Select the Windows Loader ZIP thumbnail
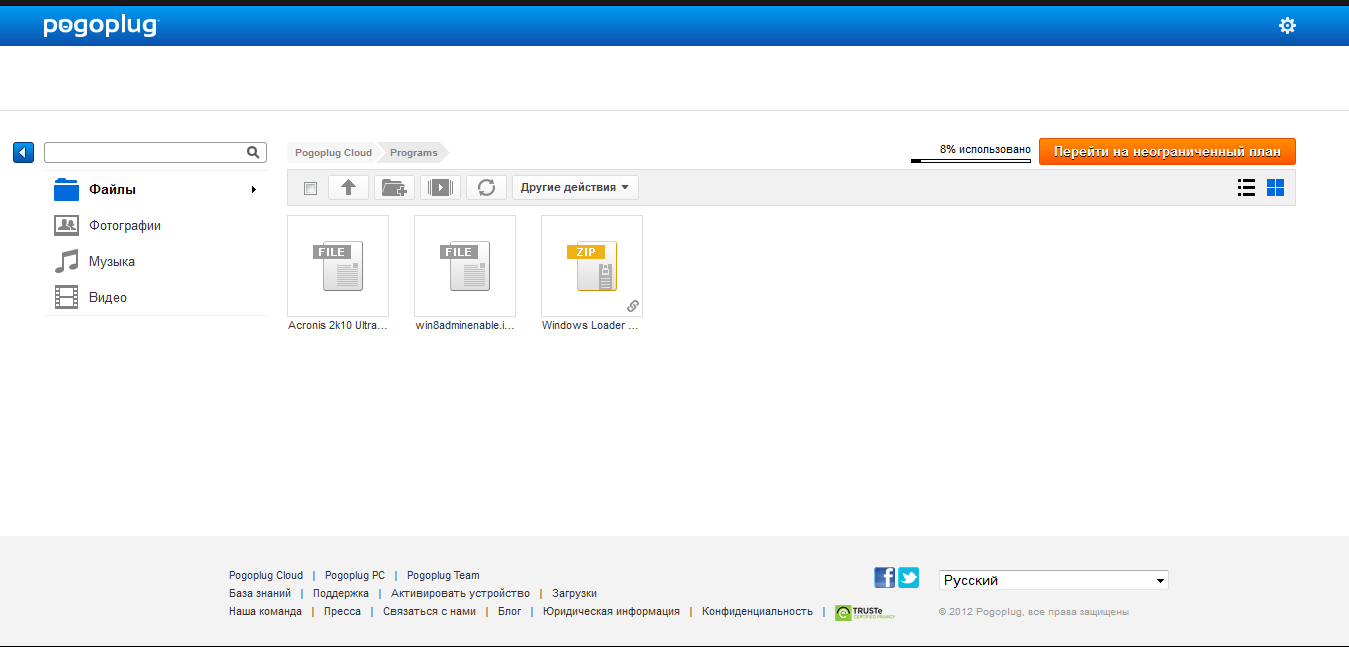Viewport: 1349px width, 647px height. click(592, 266)
